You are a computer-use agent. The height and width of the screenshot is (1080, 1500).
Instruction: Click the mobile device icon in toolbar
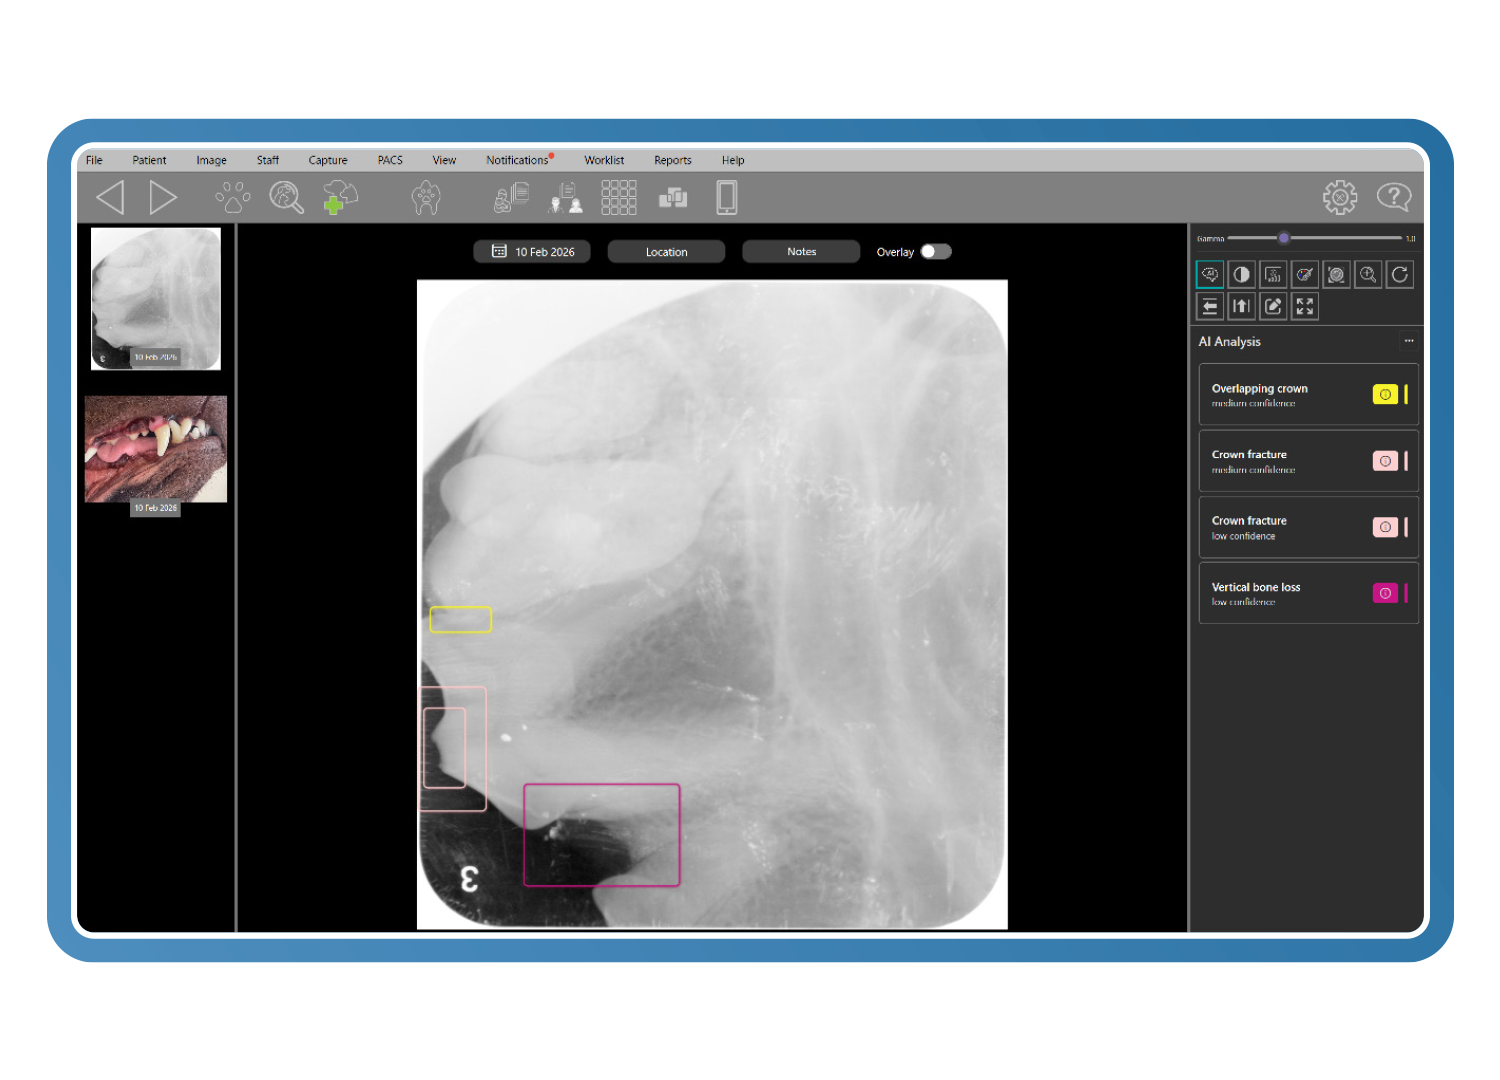(x=727, y=197)
